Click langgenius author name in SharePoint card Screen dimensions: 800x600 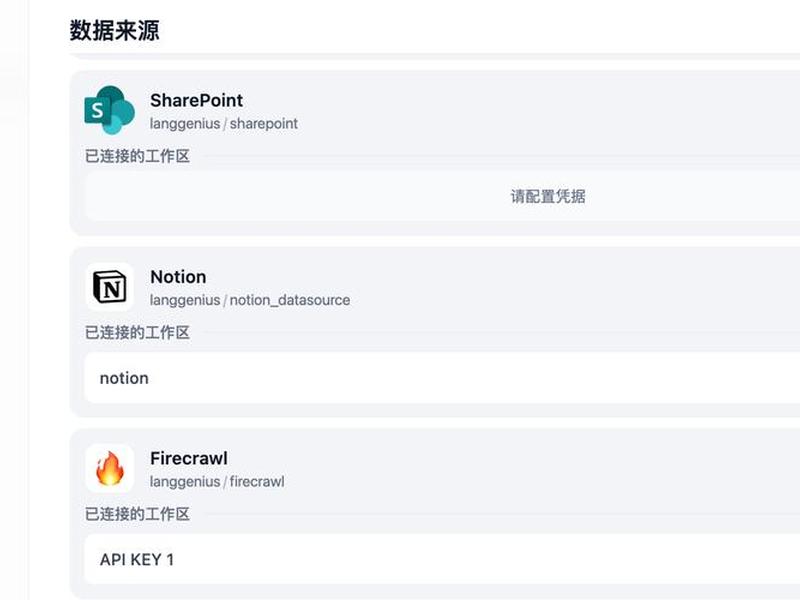click(x=185, y=124)
